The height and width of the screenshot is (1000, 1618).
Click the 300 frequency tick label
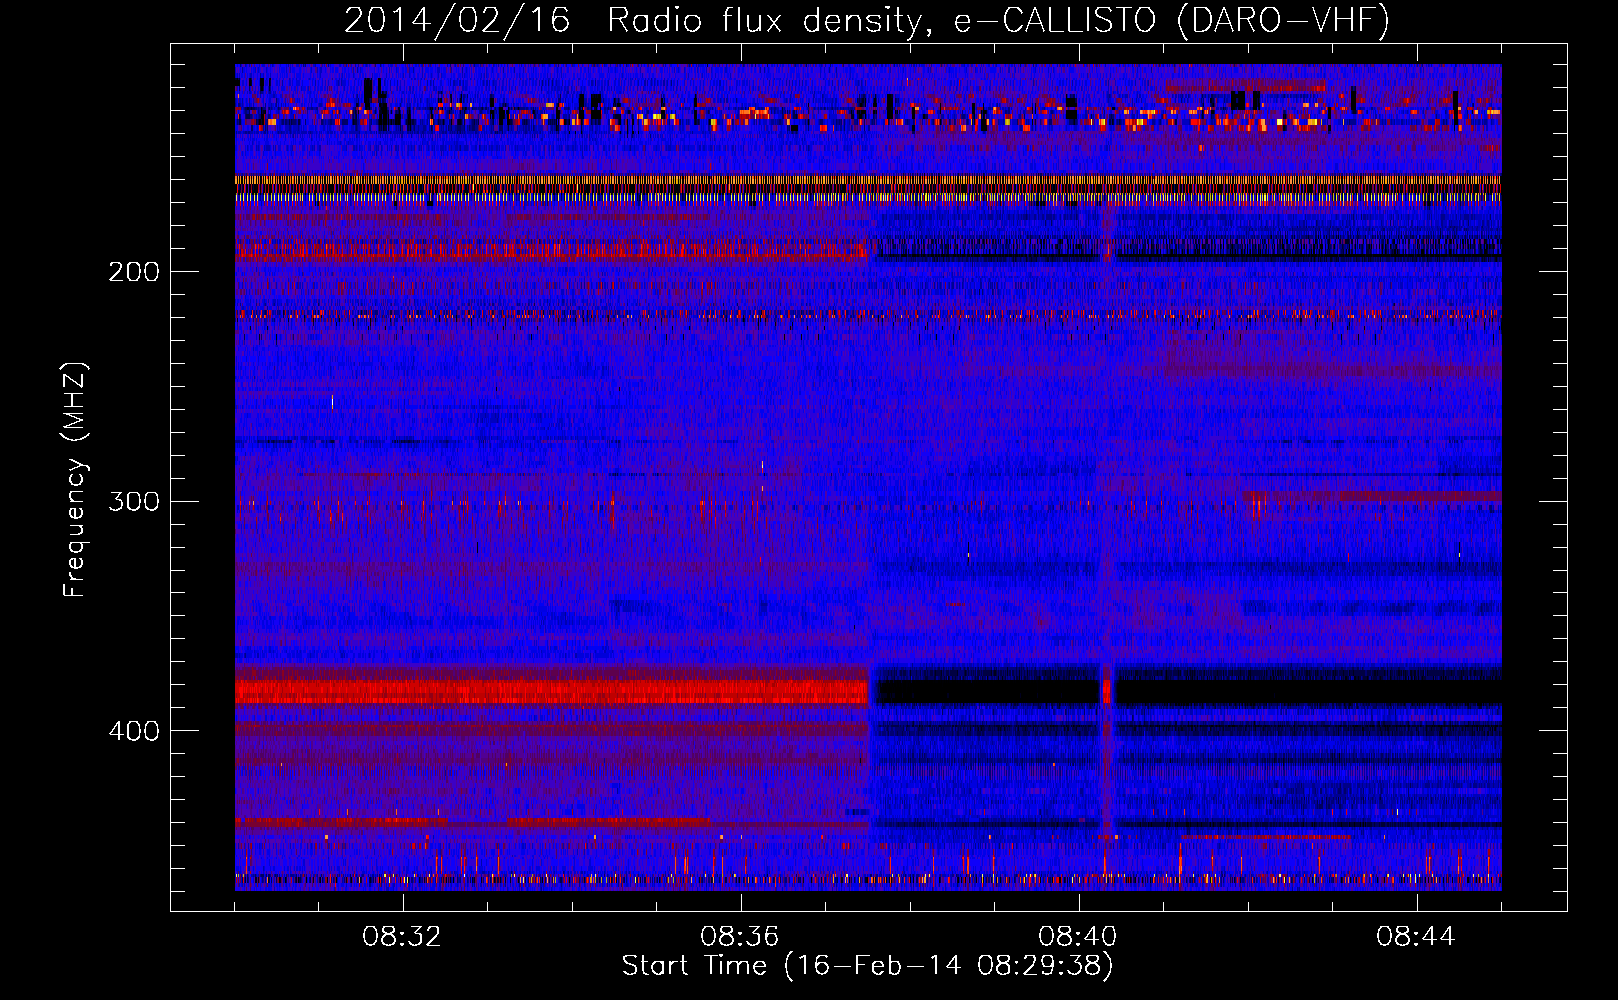tap(134, 501)
